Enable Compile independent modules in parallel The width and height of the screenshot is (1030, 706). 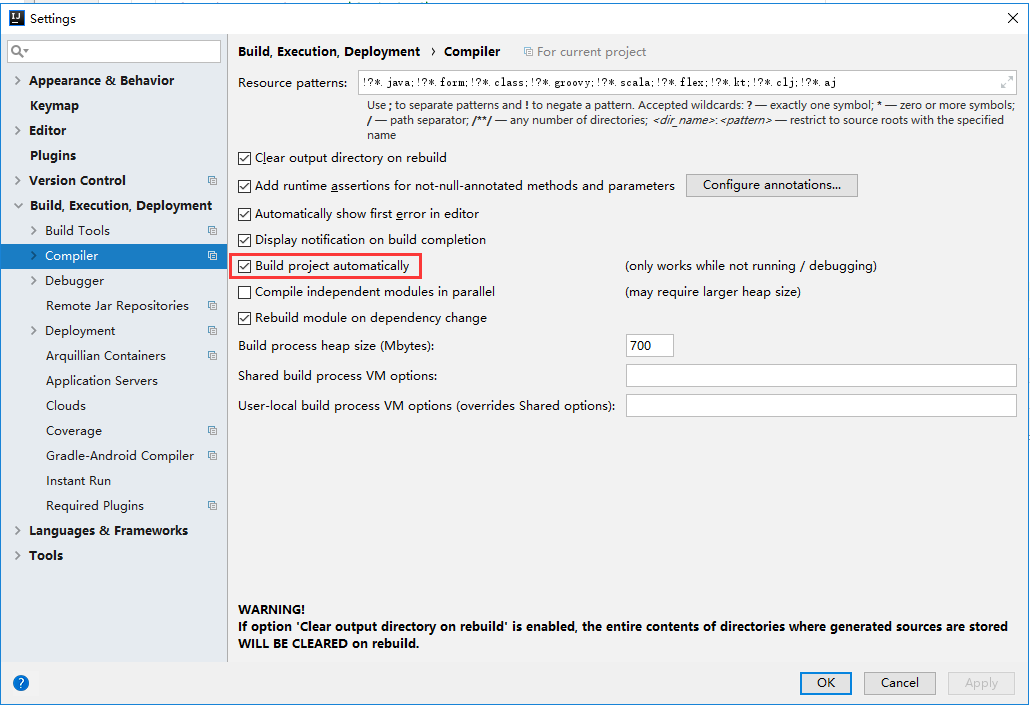point(244,292)
